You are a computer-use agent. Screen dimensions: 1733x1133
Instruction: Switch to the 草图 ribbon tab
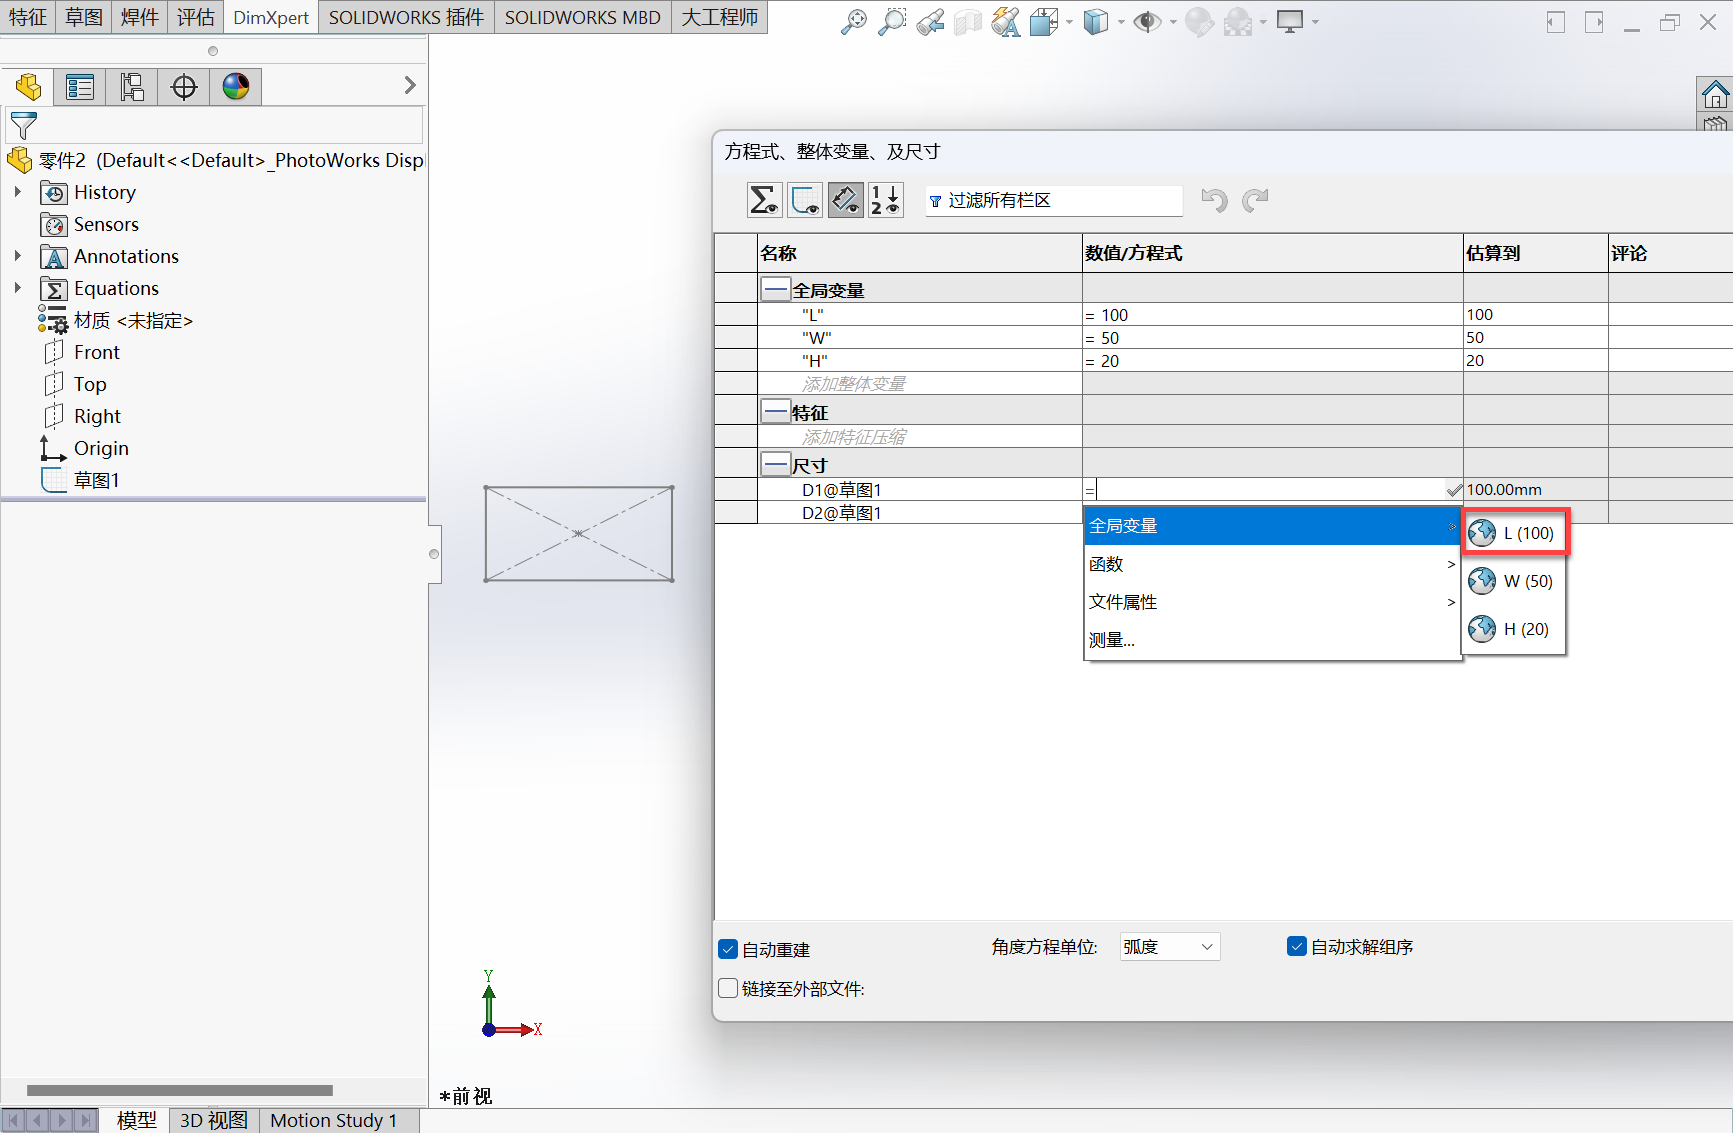(x=84, y=17)
